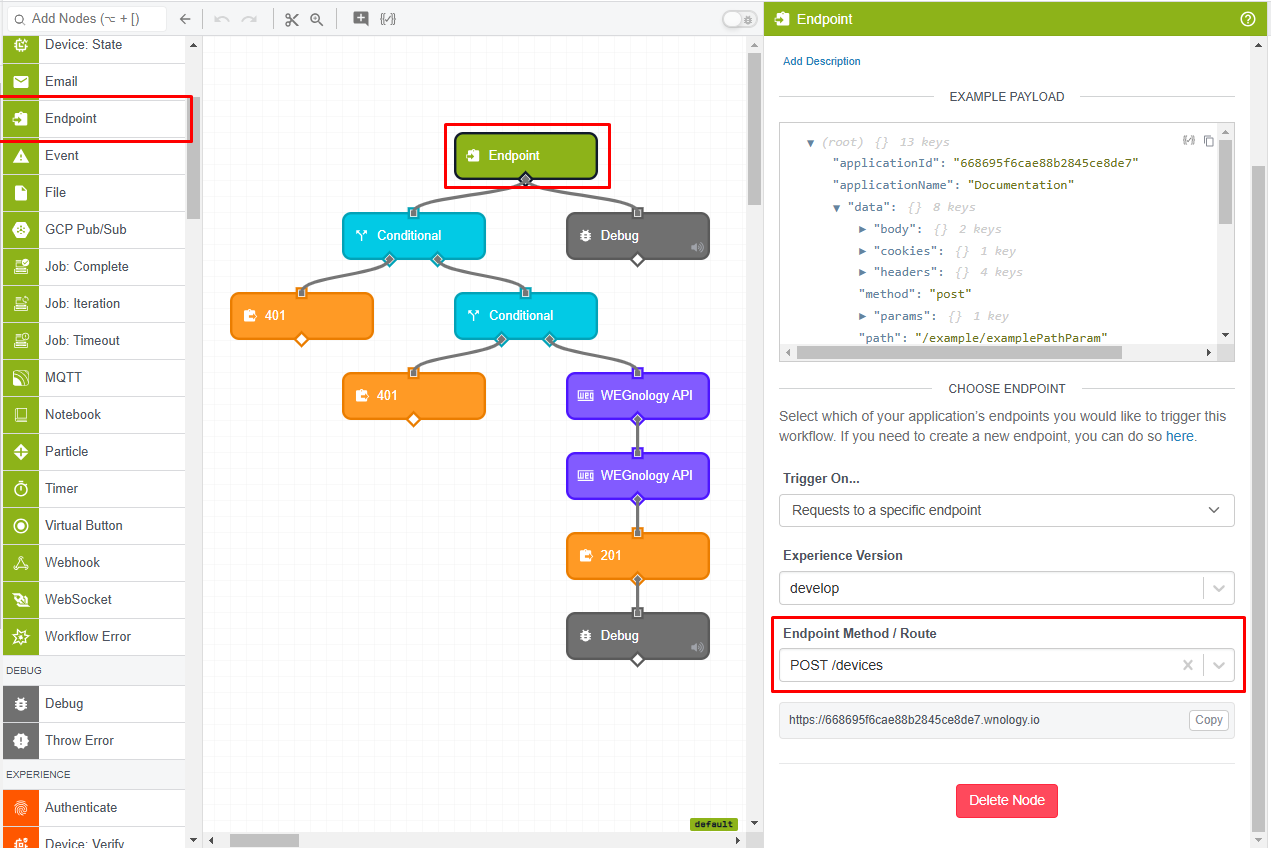The image size is (1271, 848).
Task: Focus the Add Nodes search field
Action: [87, 18]
